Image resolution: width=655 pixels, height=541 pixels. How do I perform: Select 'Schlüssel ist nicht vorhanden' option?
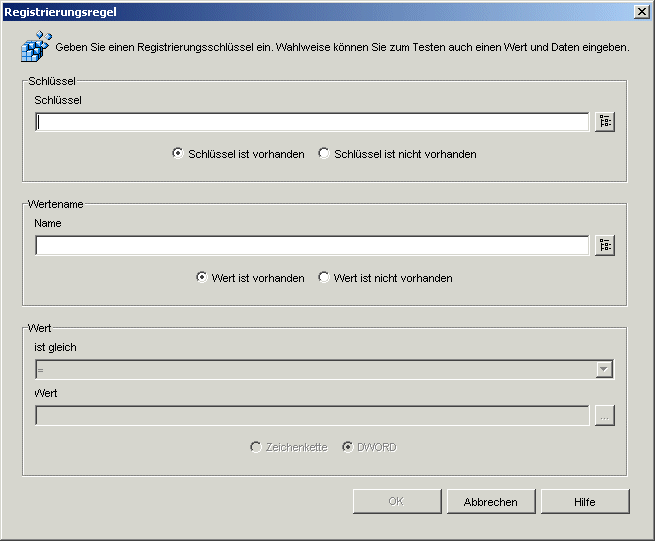pyautogui.click(x=324, y=154)
